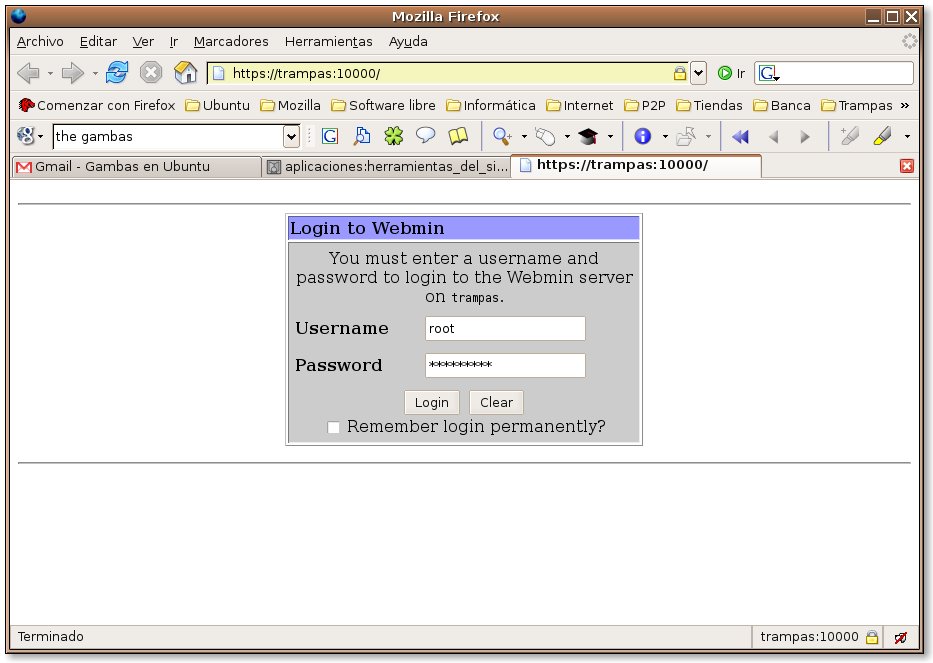Open the 'the gambas' search box dropdown
Screen dimensions: 933x663
(x=291, y=136)
